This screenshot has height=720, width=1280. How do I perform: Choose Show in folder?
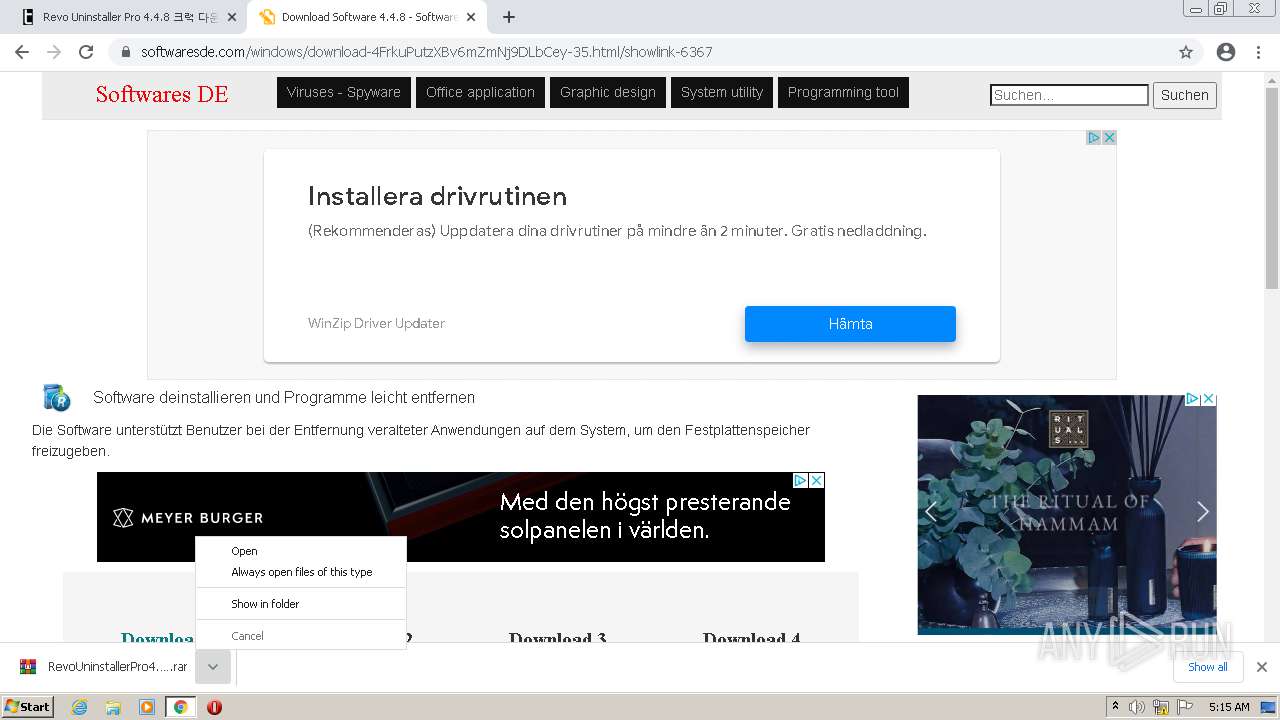click(x=265, y=604)
